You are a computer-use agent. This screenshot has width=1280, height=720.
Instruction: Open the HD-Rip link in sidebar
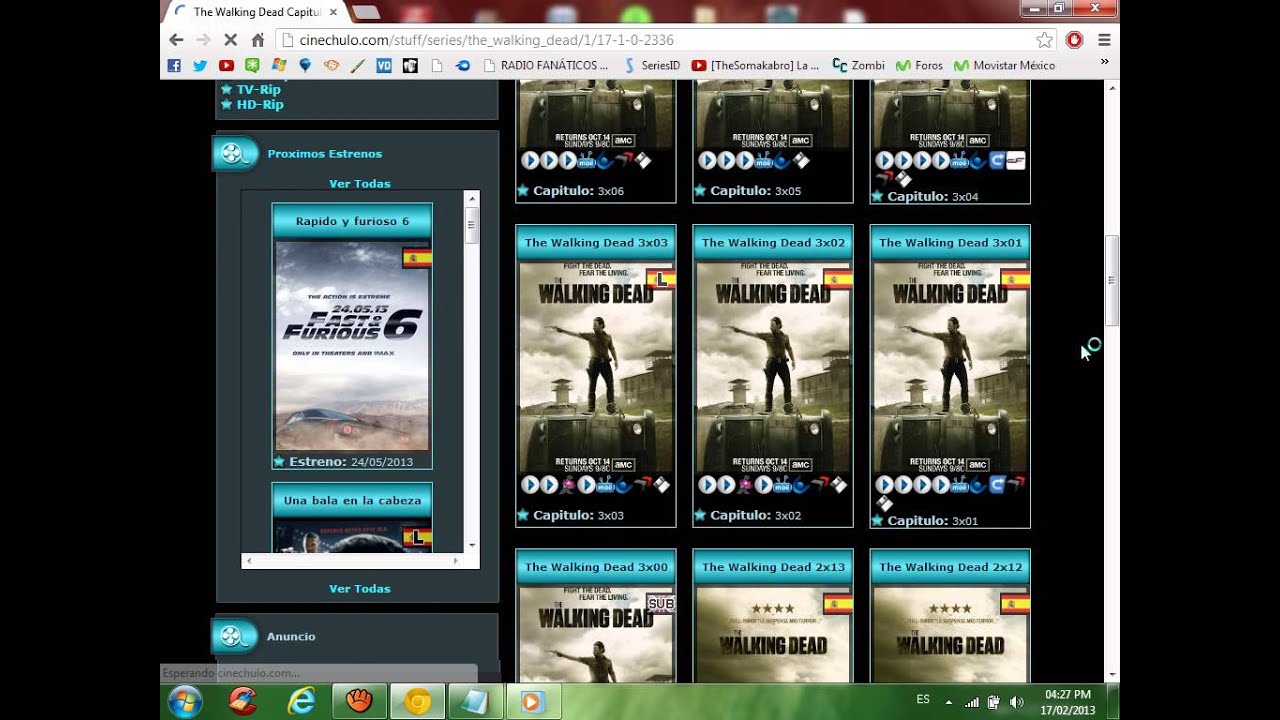pyautogui.click(x=260, y=104)
